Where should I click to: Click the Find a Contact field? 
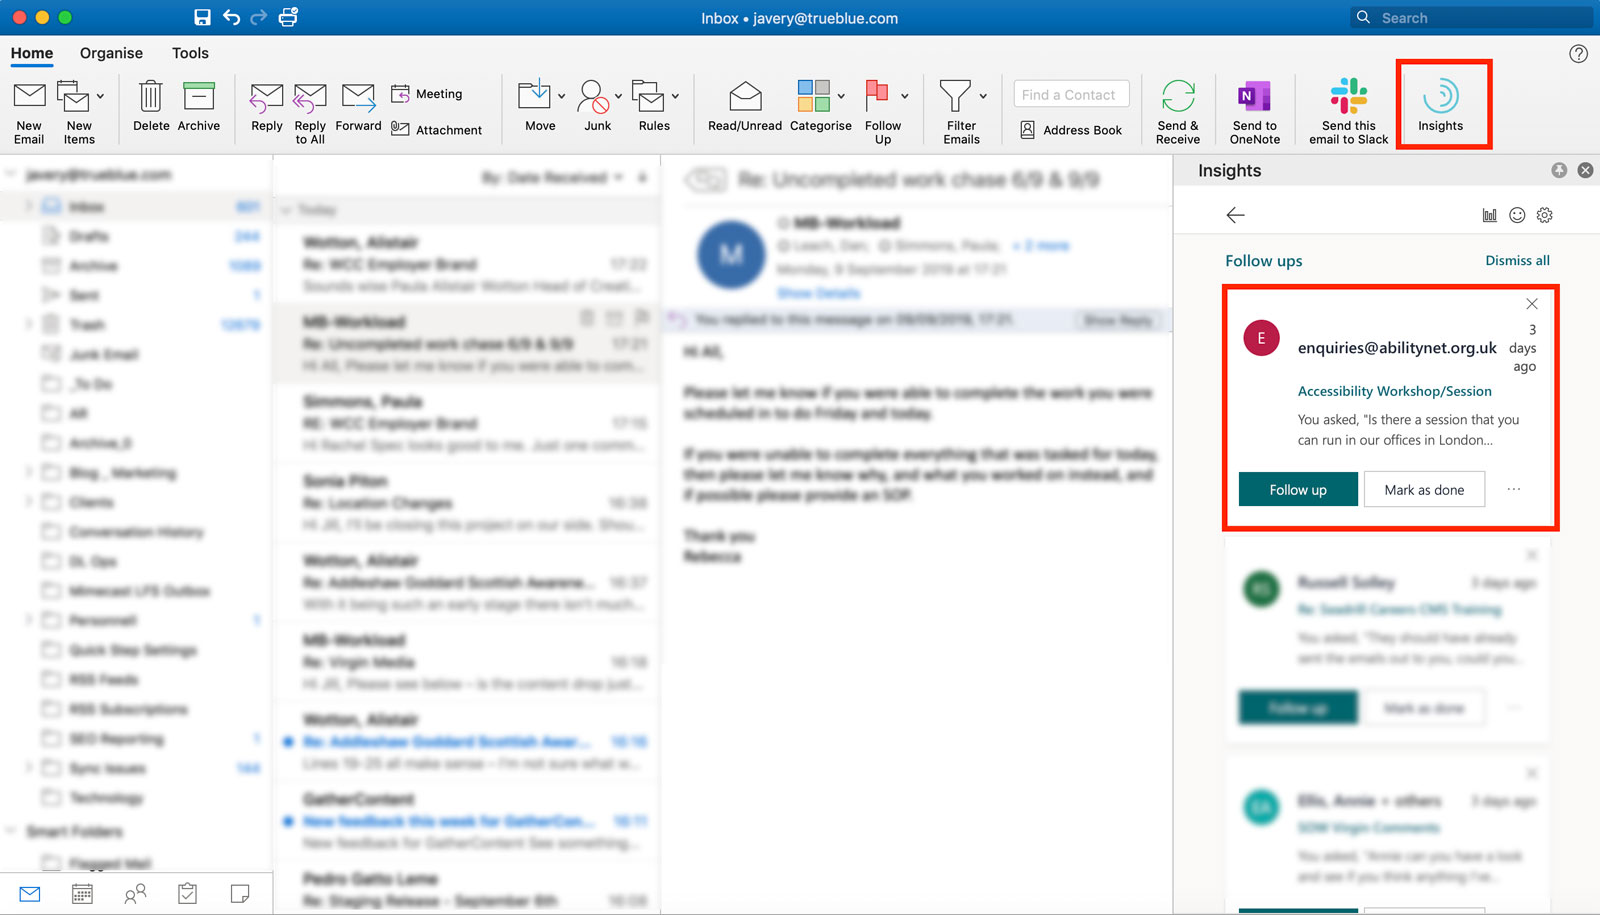pos(1071,95)
